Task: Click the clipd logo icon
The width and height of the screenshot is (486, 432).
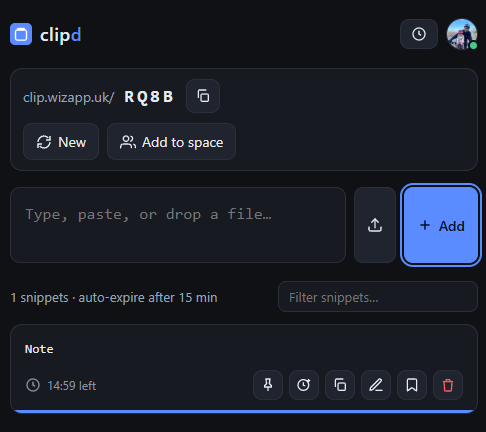Action: coord(21,34)
